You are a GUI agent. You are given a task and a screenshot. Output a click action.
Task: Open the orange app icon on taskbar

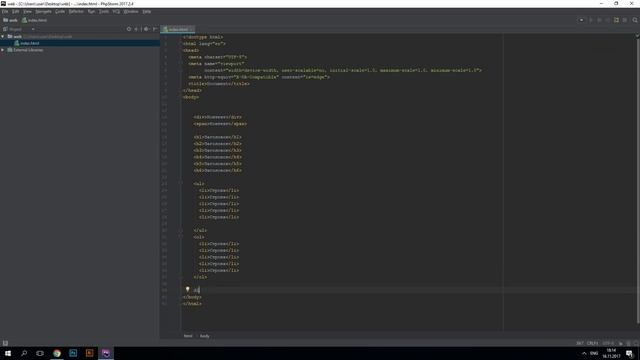(x=89, y=353)
